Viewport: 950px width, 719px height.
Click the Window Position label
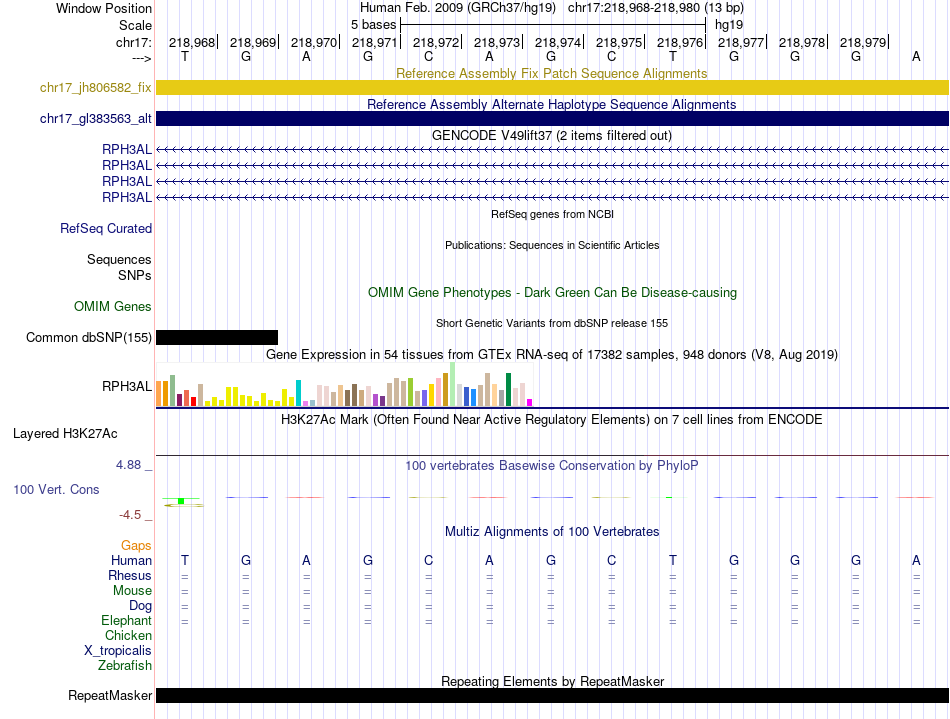click(104, 8)
